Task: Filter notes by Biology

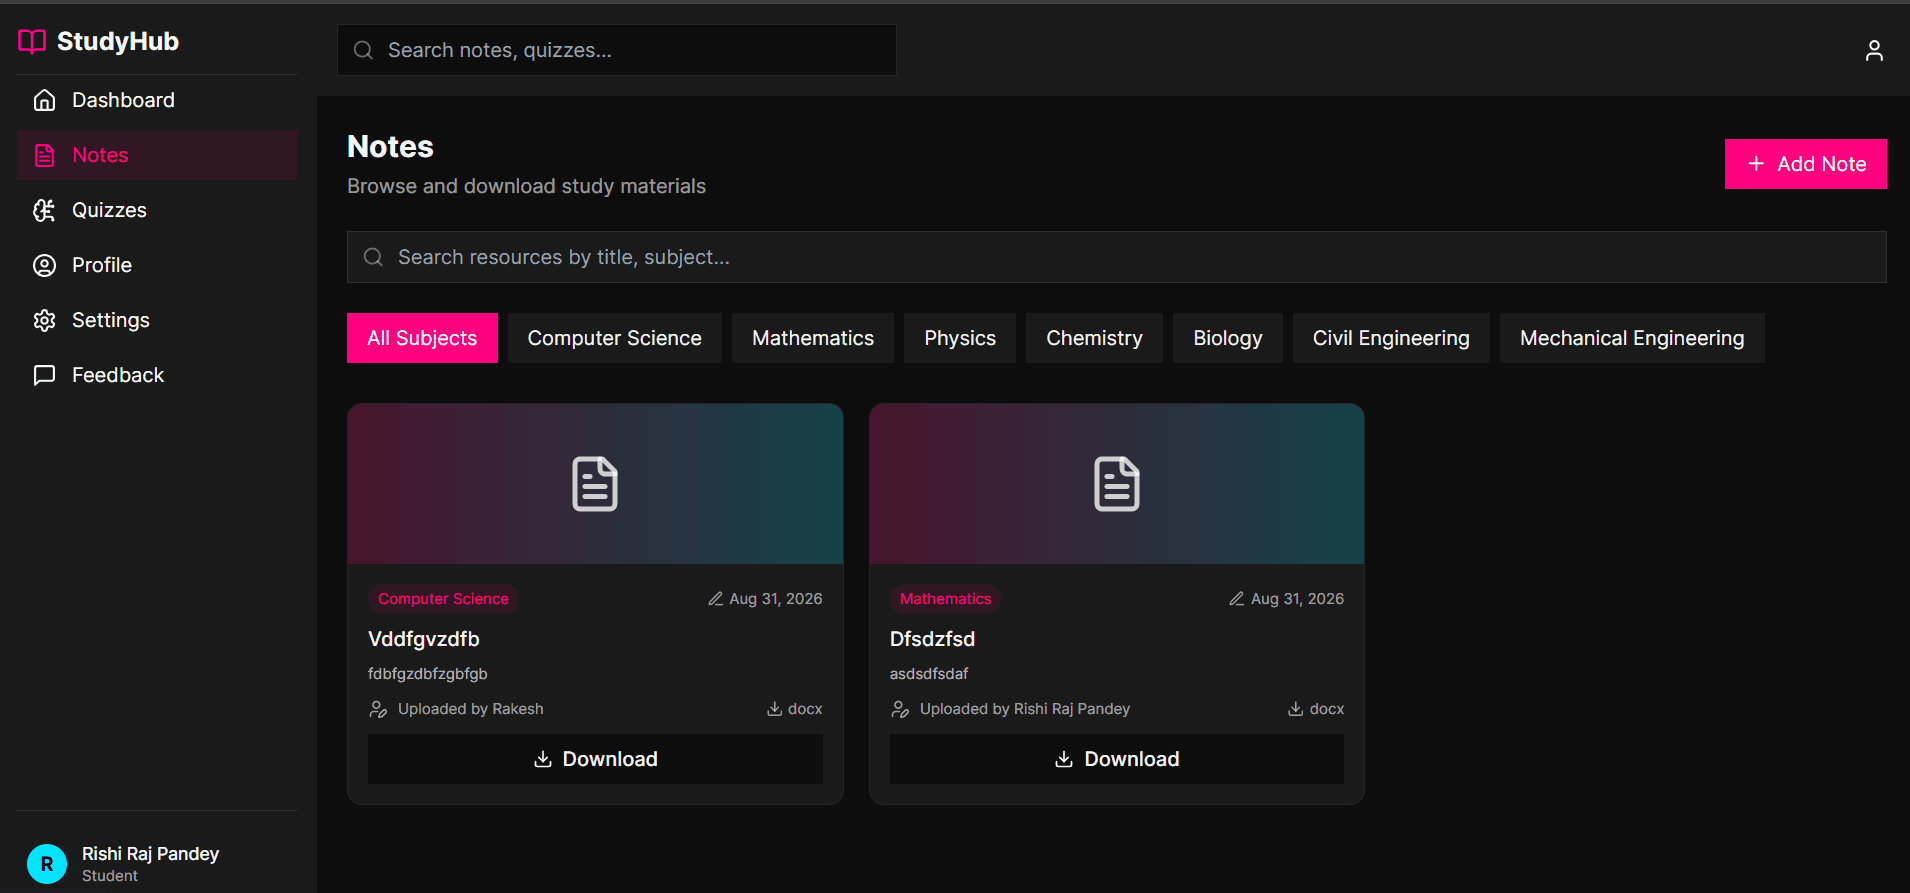Action: point(1228,338)
